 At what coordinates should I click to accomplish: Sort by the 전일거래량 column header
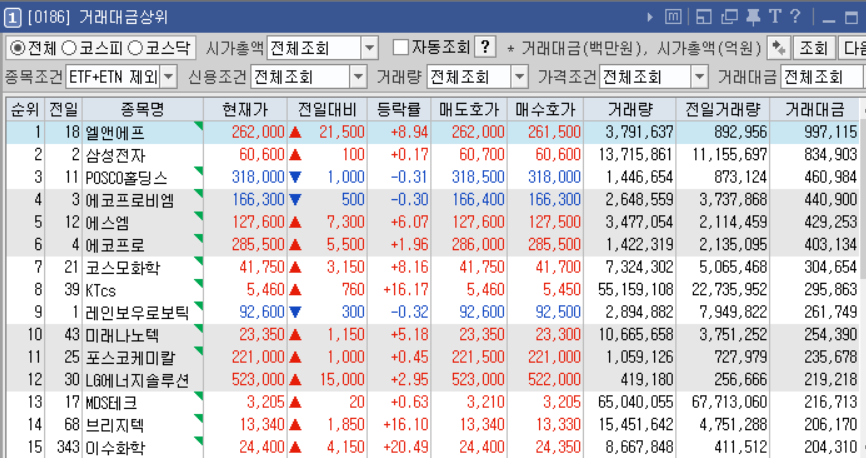[x=722, y=109]
